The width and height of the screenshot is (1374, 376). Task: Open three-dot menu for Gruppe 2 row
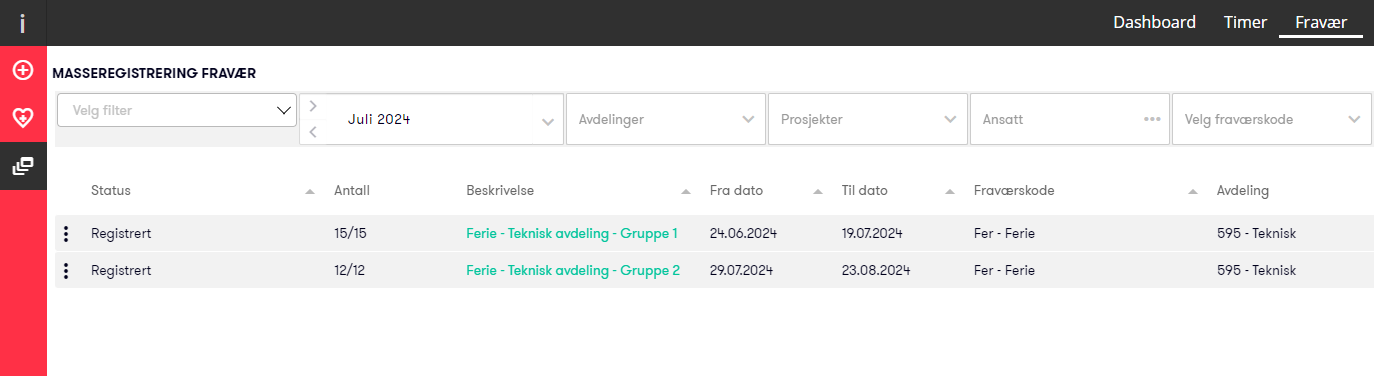66,270
